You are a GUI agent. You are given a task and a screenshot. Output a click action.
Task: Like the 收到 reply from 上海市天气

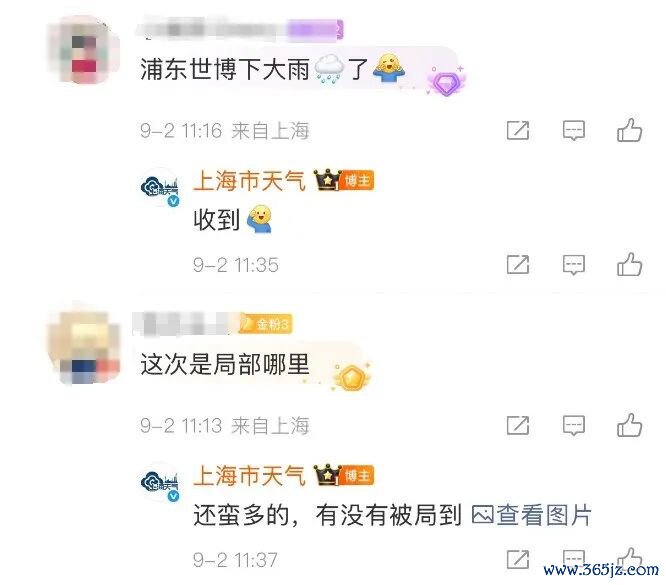(629, 264)
